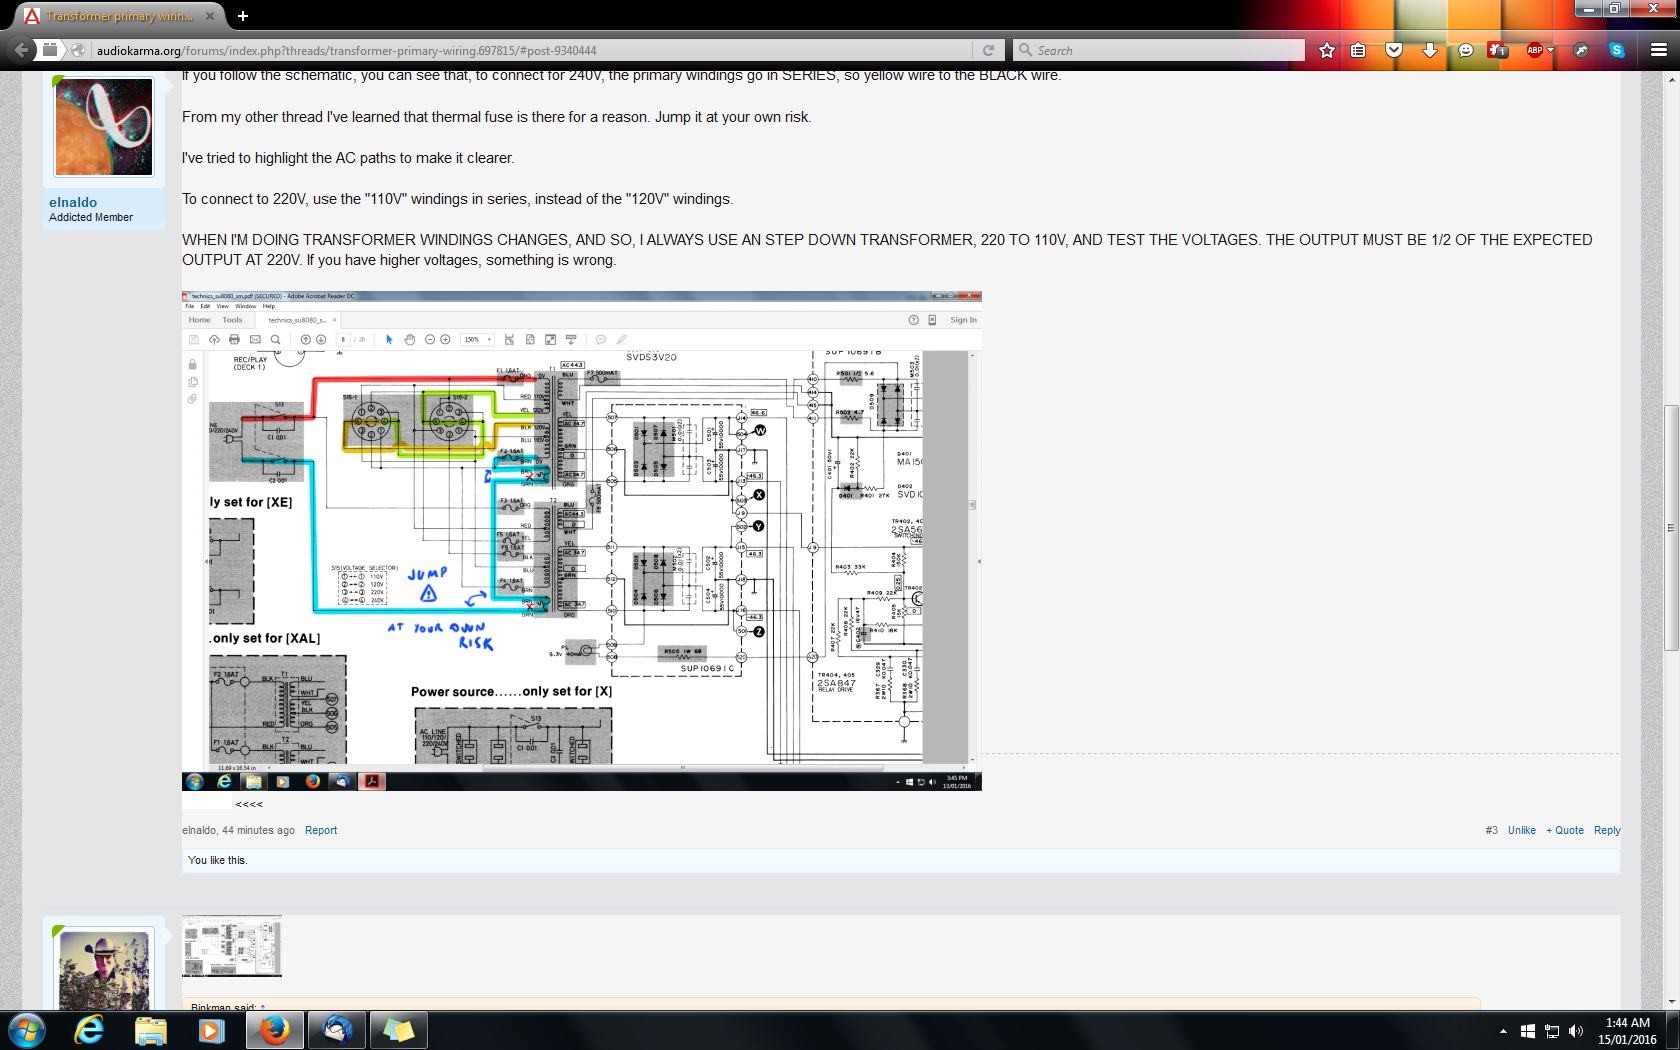1680x1050 pixels.
Task: Click the 'You like this.' text
Action: pos(217,860)
